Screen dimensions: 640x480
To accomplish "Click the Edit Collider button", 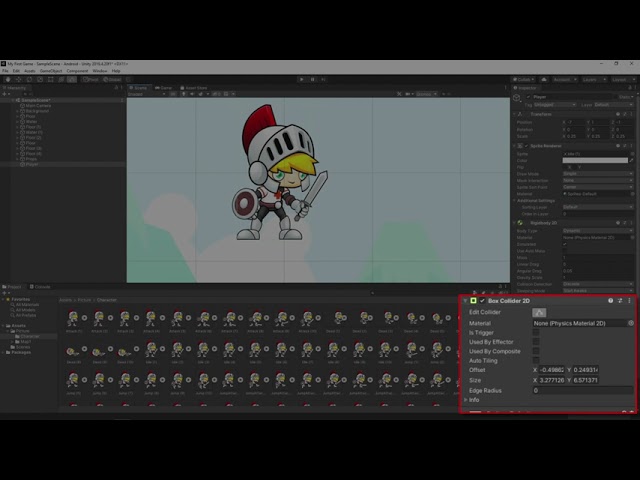I will [539, 312].
